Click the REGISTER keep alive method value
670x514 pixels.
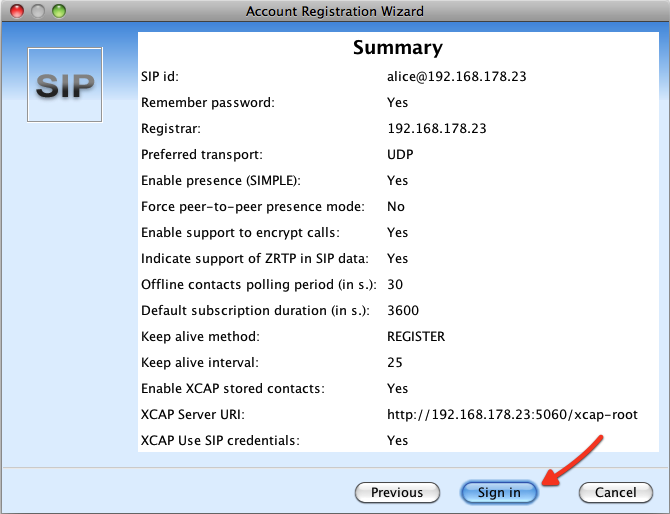click(416, 336)
